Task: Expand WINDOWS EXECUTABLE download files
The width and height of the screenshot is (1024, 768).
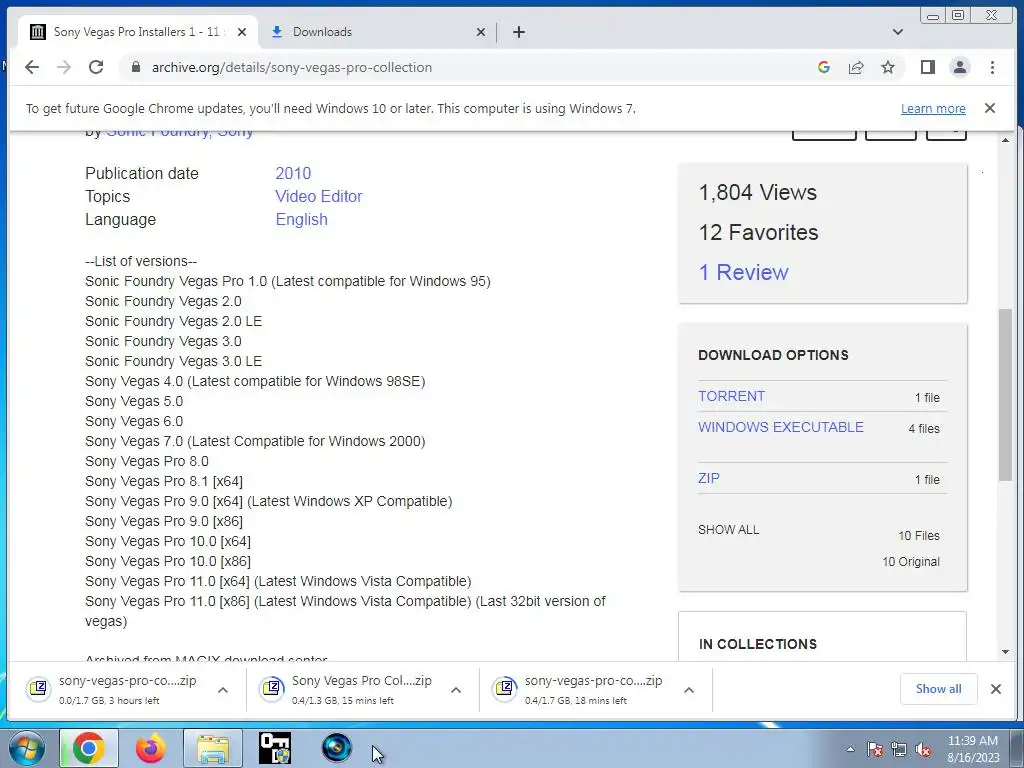Action: pos(780,427)
